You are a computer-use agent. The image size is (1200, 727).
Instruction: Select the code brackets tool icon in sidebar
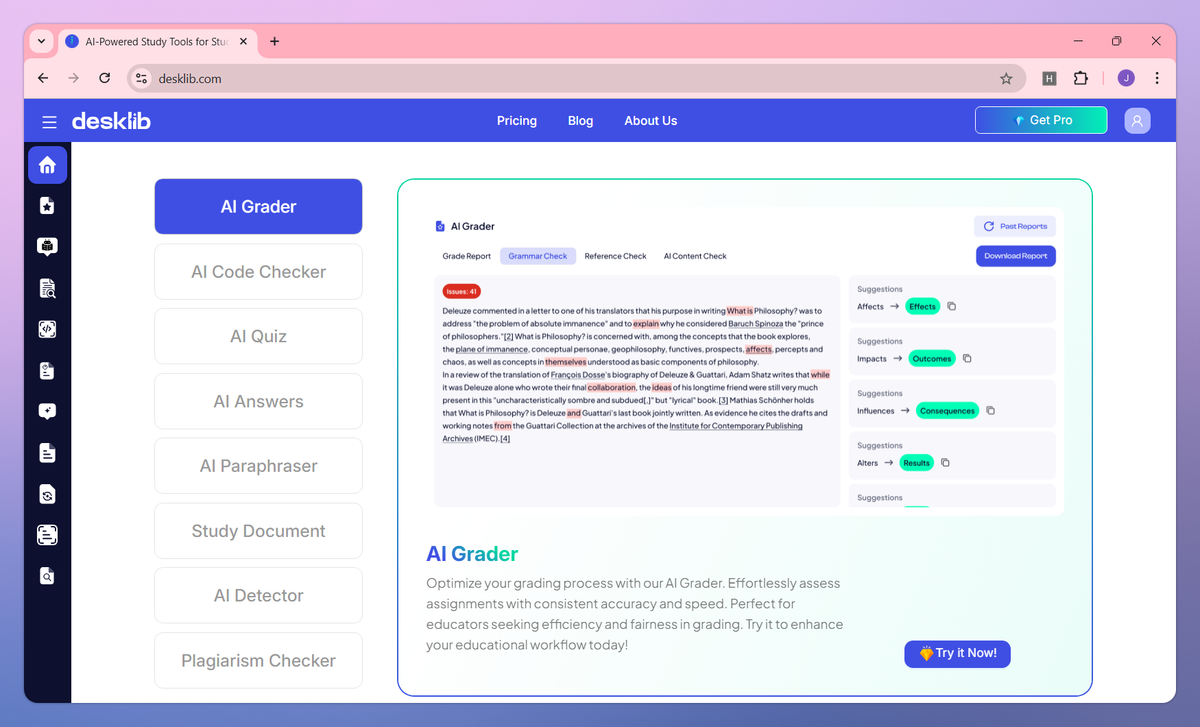pos(47,329)
